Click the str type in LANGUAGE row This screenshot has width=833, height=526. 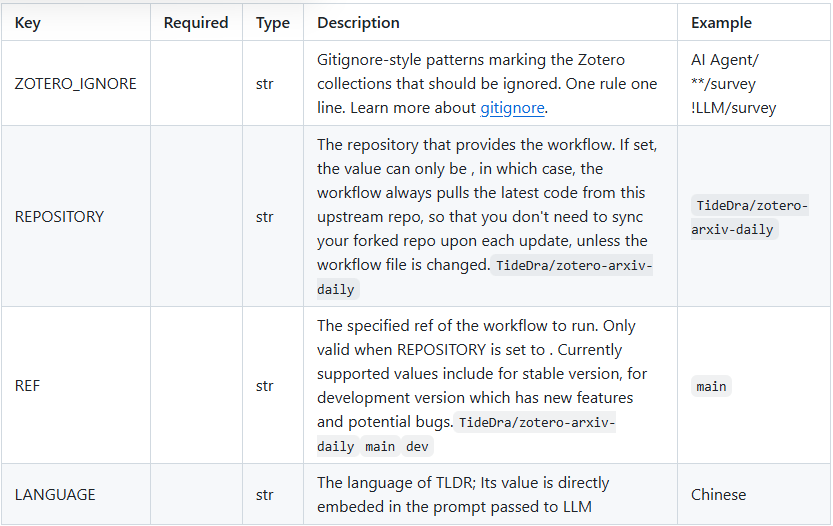click(x=265, y=494)
